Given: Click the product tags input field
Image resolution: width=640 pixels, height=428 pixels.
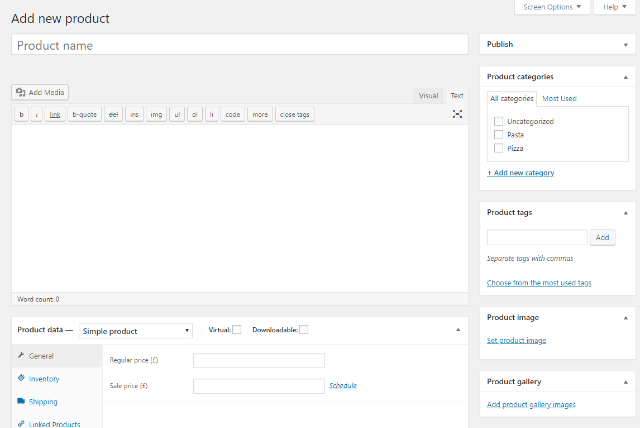Looking at the screenshot, I should click(537, 237).
